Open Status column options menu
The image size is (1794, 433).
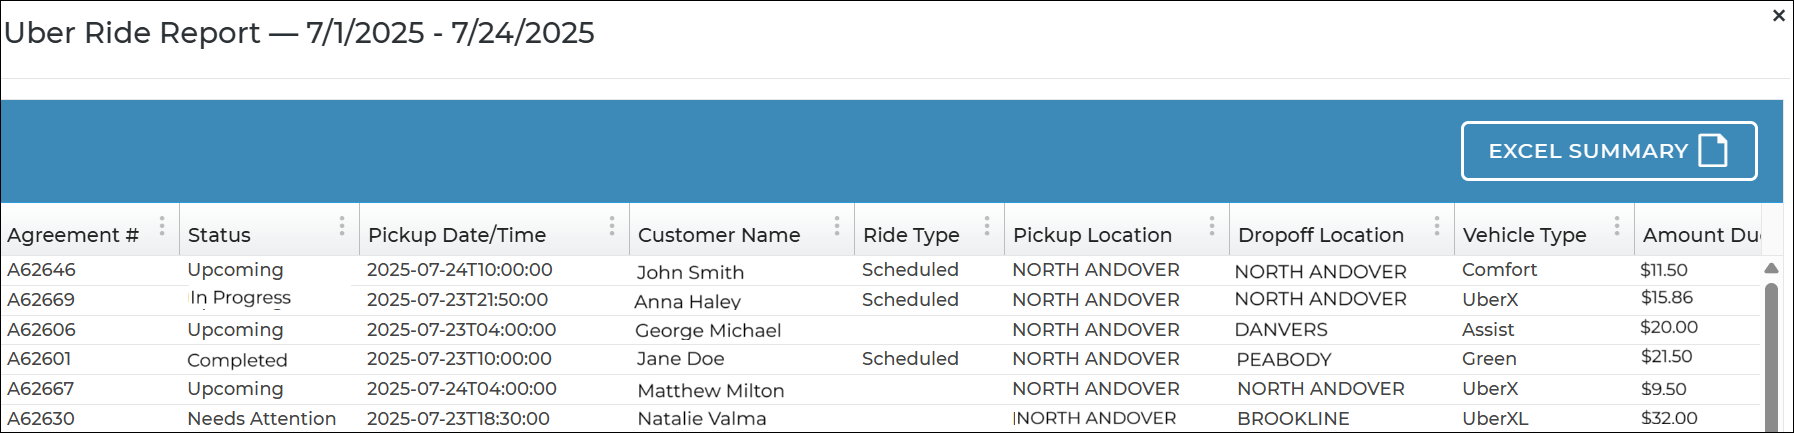pos(342,227)
